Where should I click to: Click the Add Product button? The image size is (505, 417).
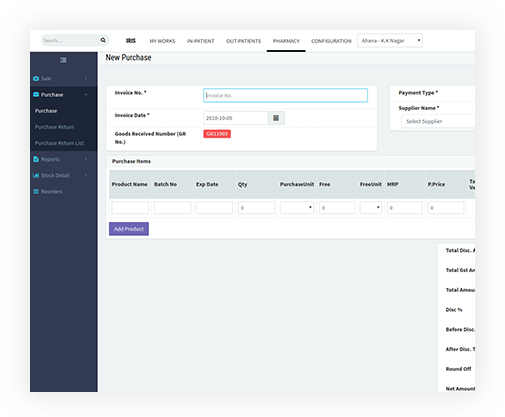129,229
